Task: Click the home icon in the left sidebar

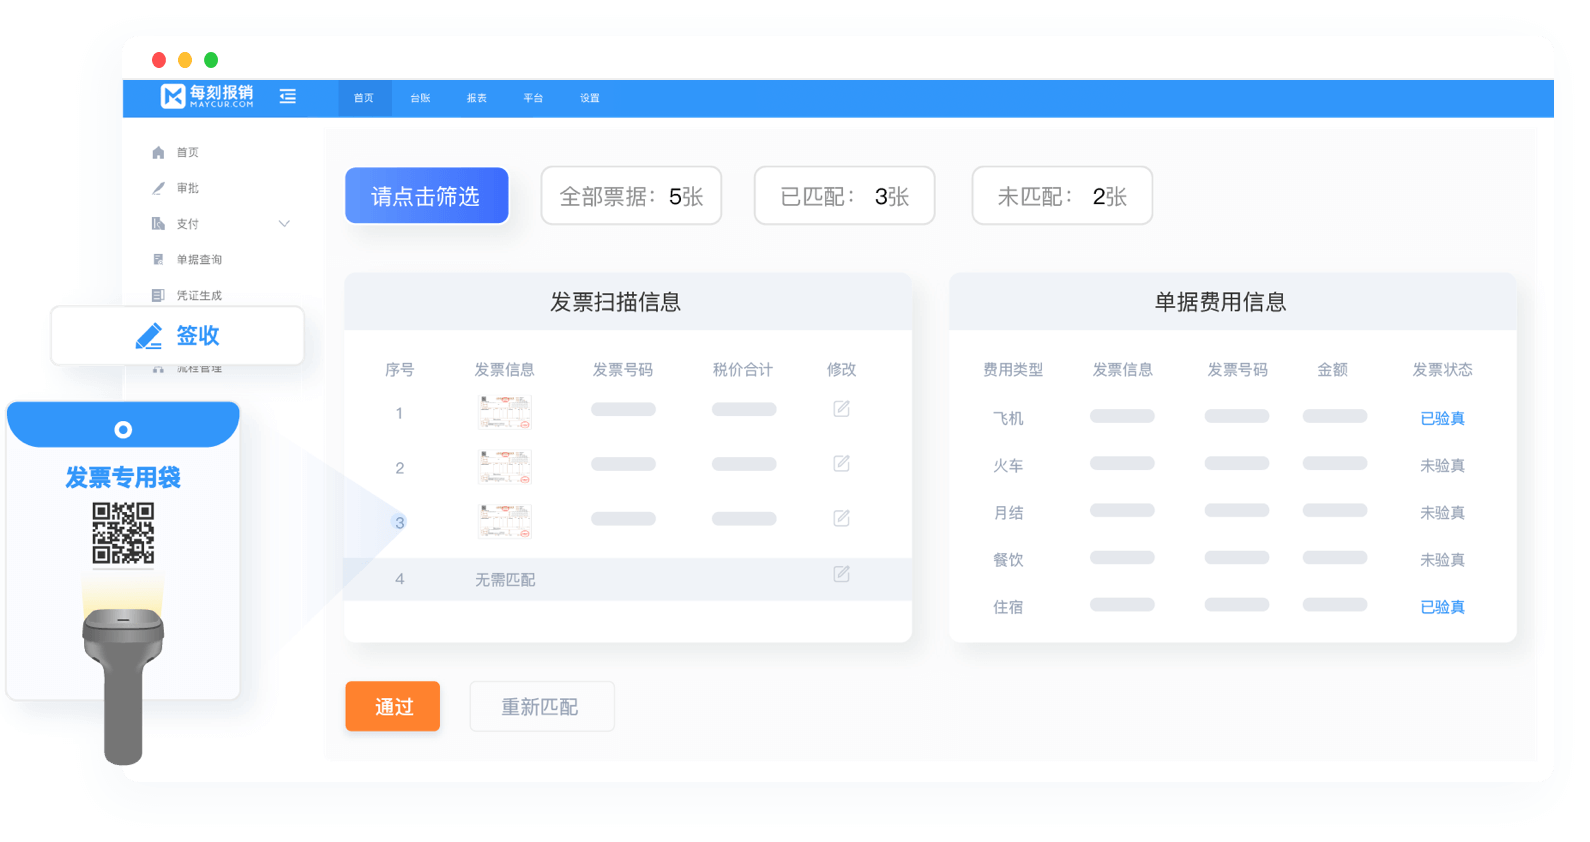Action: (158, 153)
